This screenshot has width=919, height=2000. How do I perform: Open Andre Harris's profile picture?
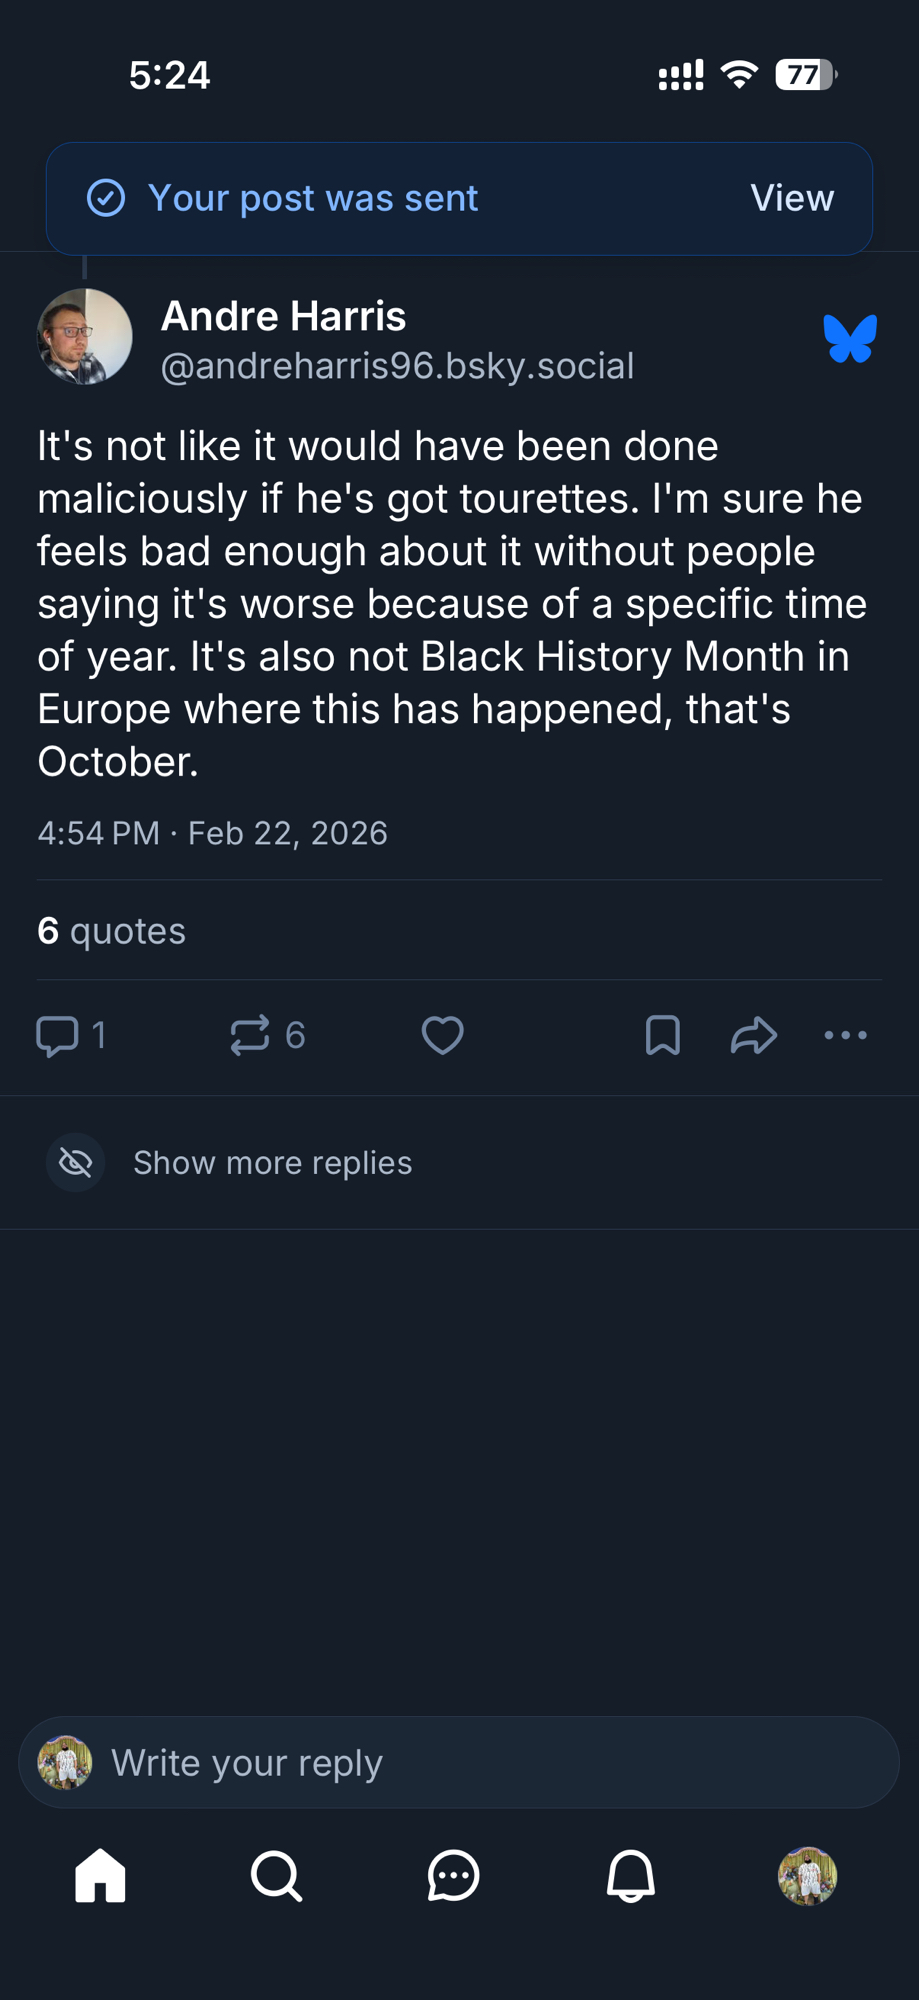85,337
